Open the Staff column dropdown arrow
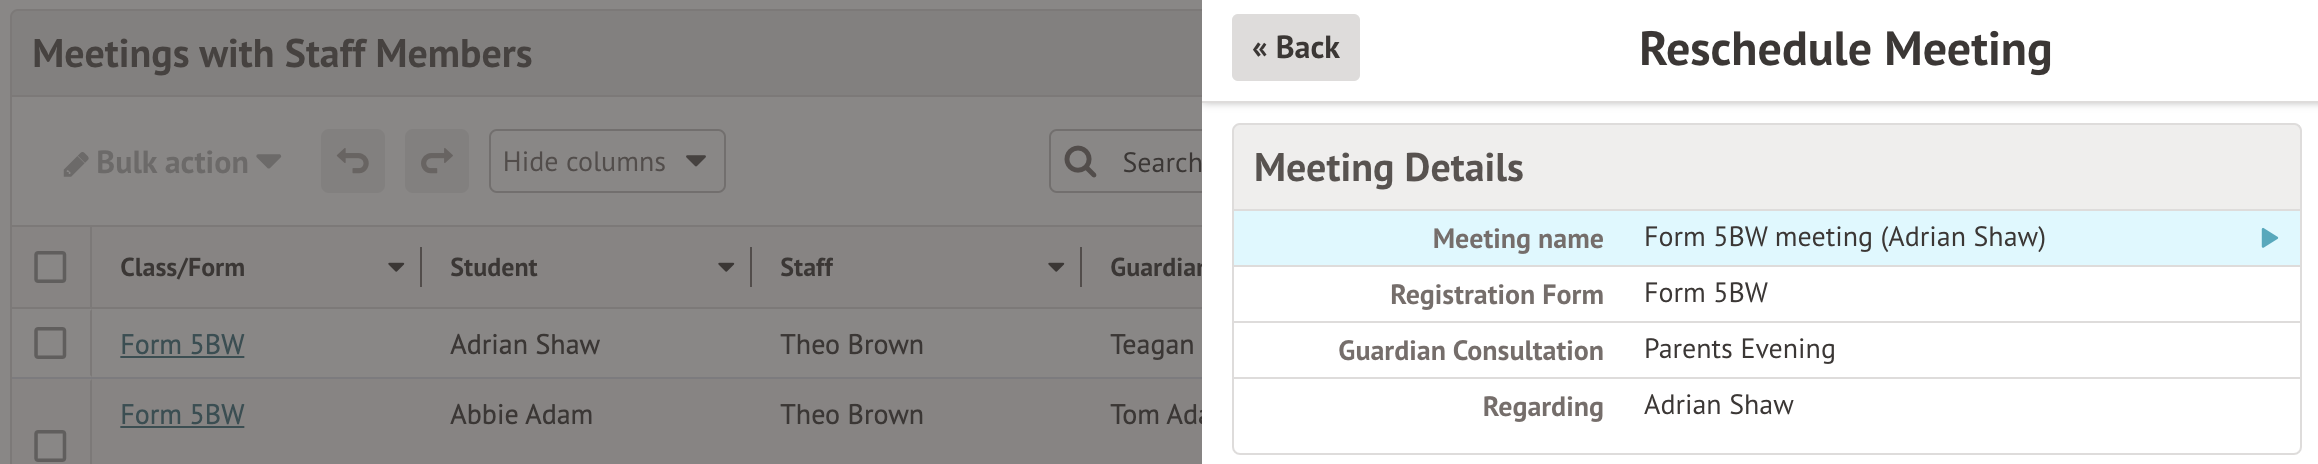Viewport: 2318px width, 464px height. click(1056, 267)
